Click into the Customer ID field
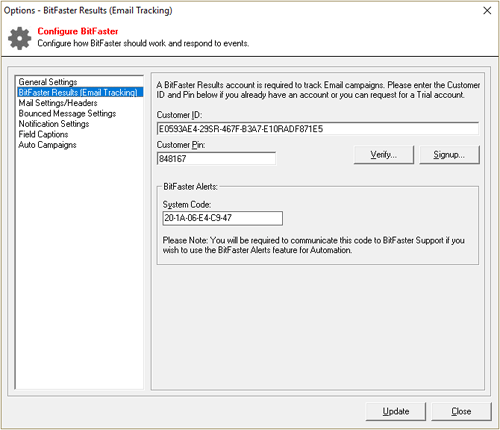Image resolution: width=500 pixels, height=430 pixels. [318, 129]
